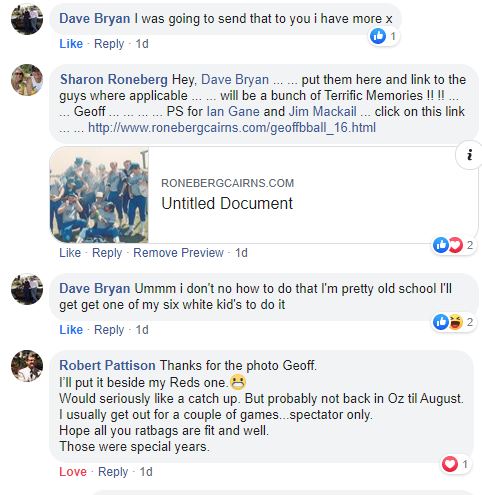Open Robert Pattison's name link
Image resolution: width=482 pixels, height=495 pixels.
107,365
